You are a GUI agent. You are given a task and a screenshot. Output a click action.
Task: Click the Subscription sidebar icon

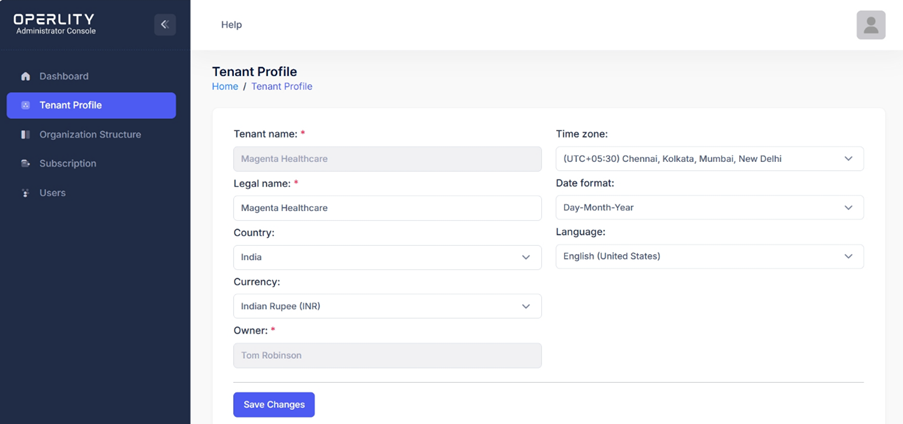[x=26, y=163]
